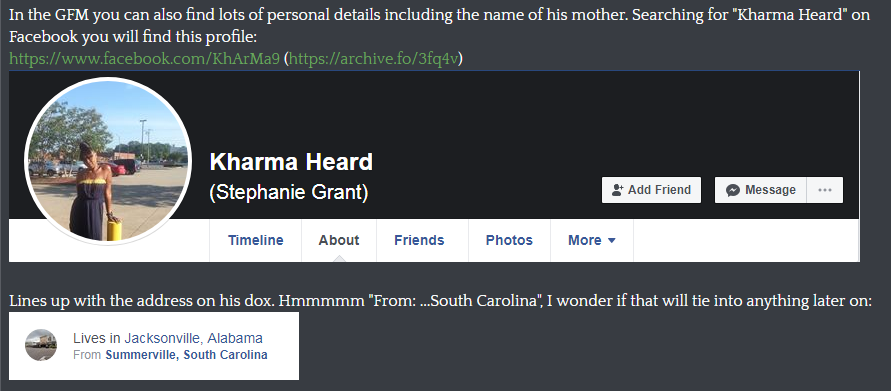
Task: Click the Add Friend button label
Action: [659, 190]
